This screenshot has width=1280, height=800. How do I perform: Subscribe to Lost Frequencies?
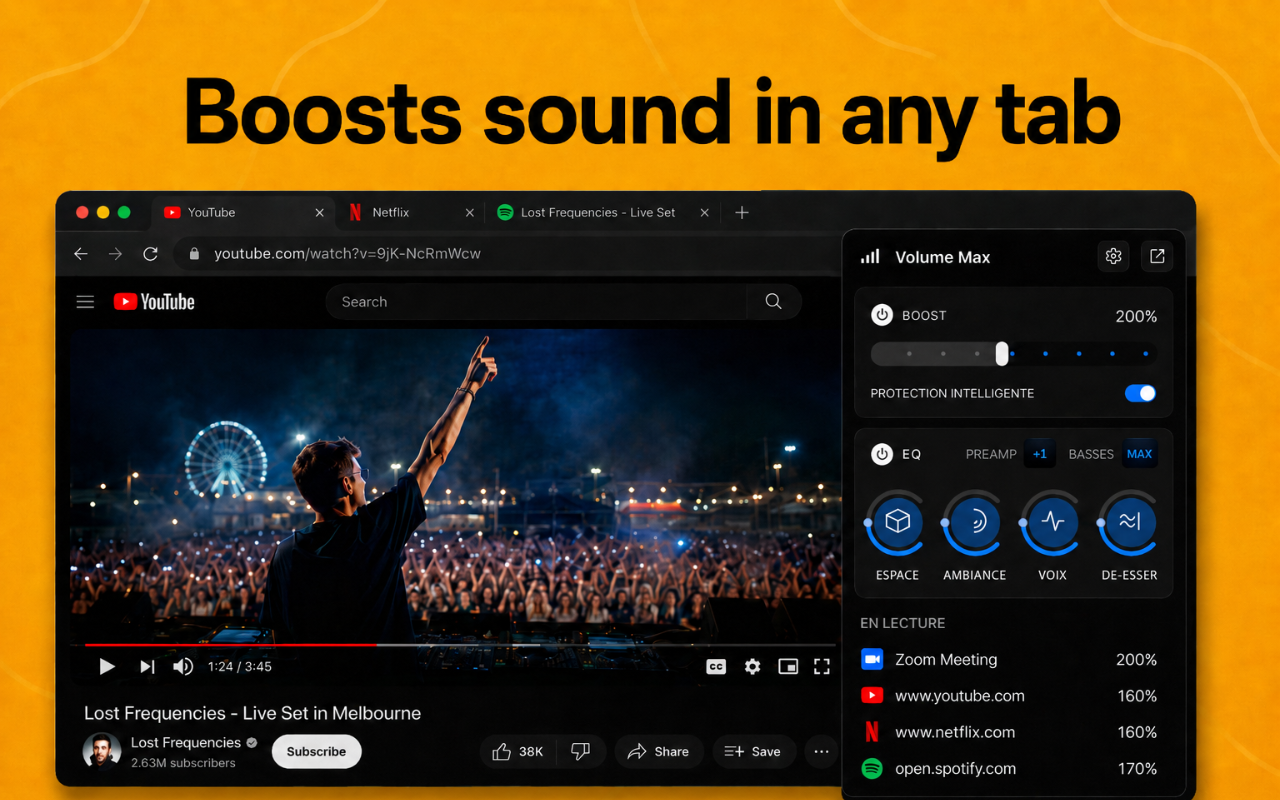tap(316, 752)
